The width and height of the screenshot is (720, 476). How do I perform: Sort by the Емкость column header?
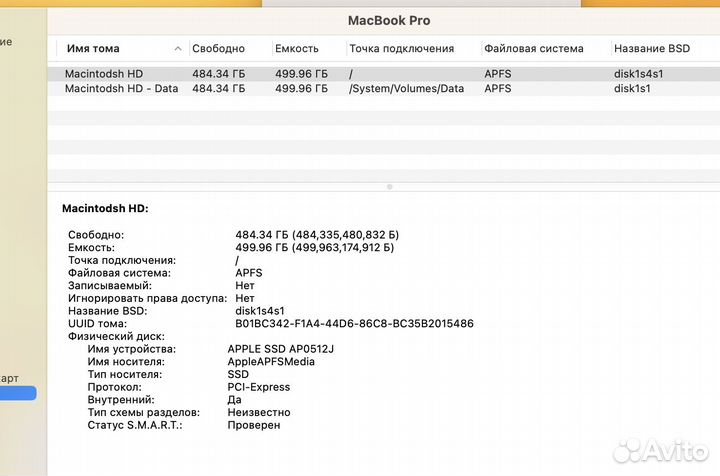(x=297, y=48)
